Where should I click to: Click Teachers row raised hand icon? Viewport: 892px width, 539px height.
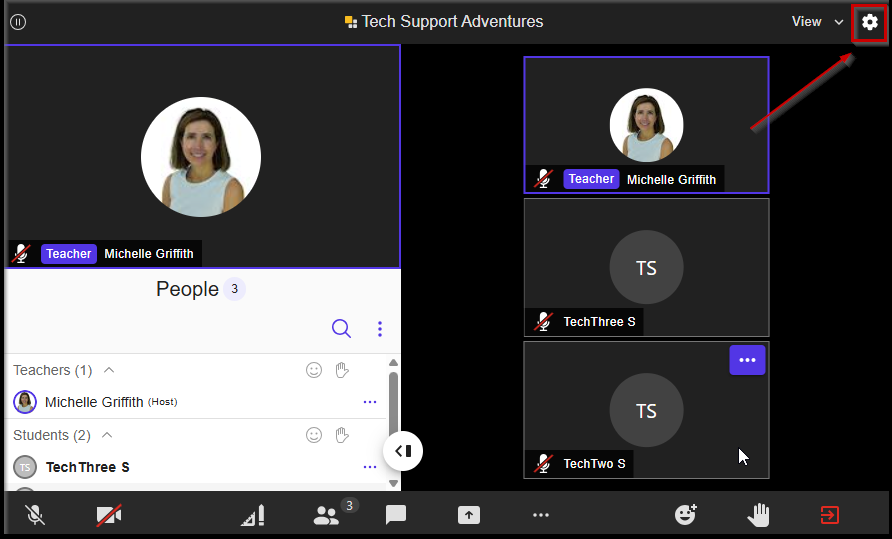(342, 370)
